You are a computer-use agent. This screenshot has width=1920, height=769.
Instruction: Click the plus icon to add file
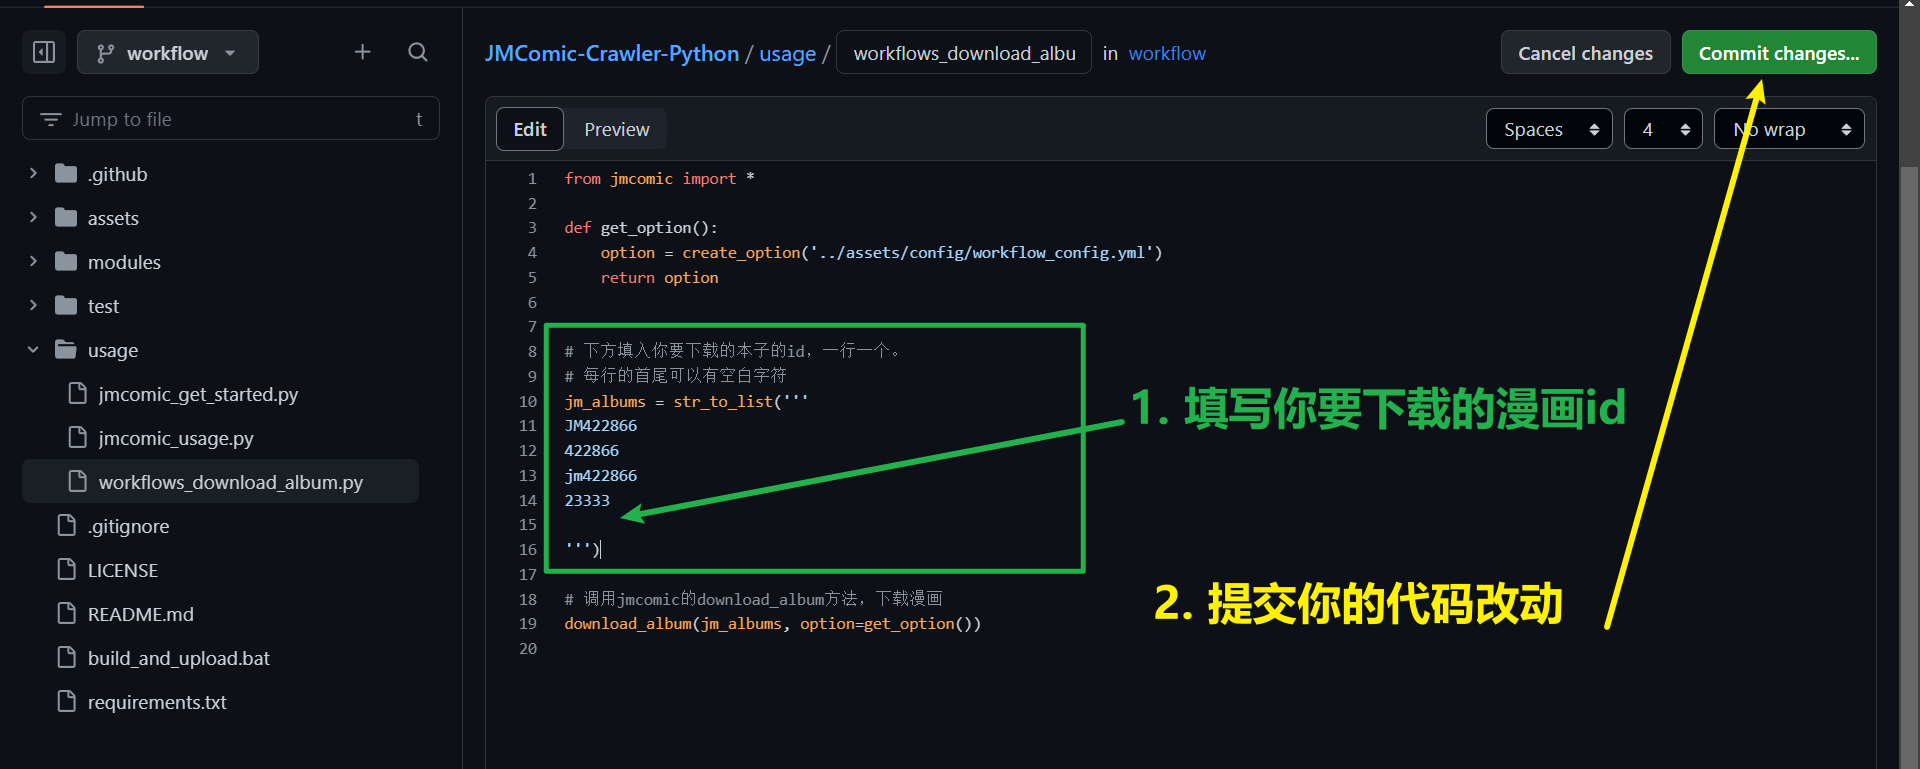pyautogui.click(x=362, y=52)
